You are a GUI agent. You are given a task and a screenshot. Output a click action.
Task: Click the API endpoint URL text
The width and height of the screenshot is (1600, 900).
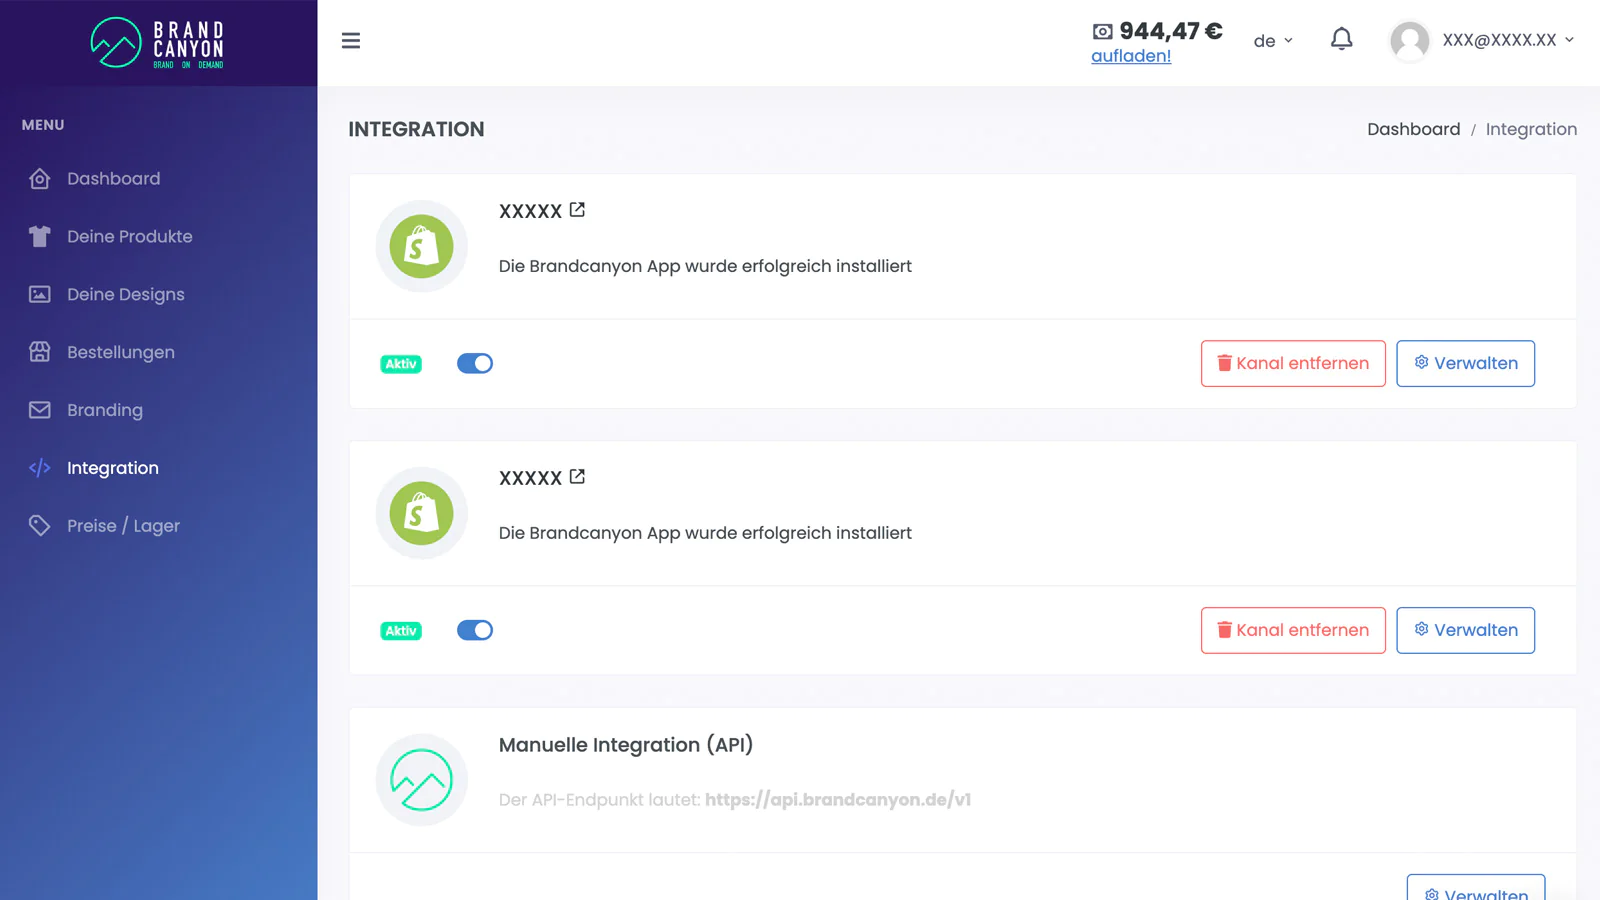coord(838,800)
